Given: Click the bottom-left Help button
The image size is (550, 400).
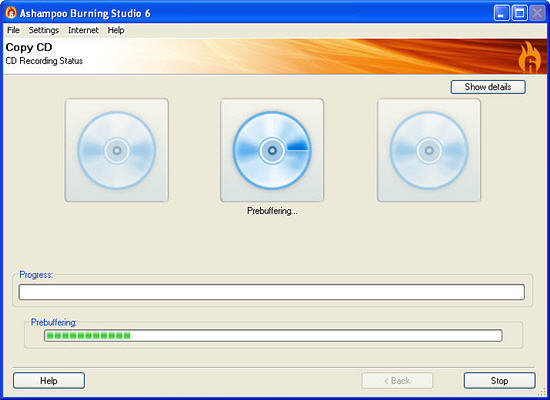Looking at the screenshot, I should click(49, 381).
